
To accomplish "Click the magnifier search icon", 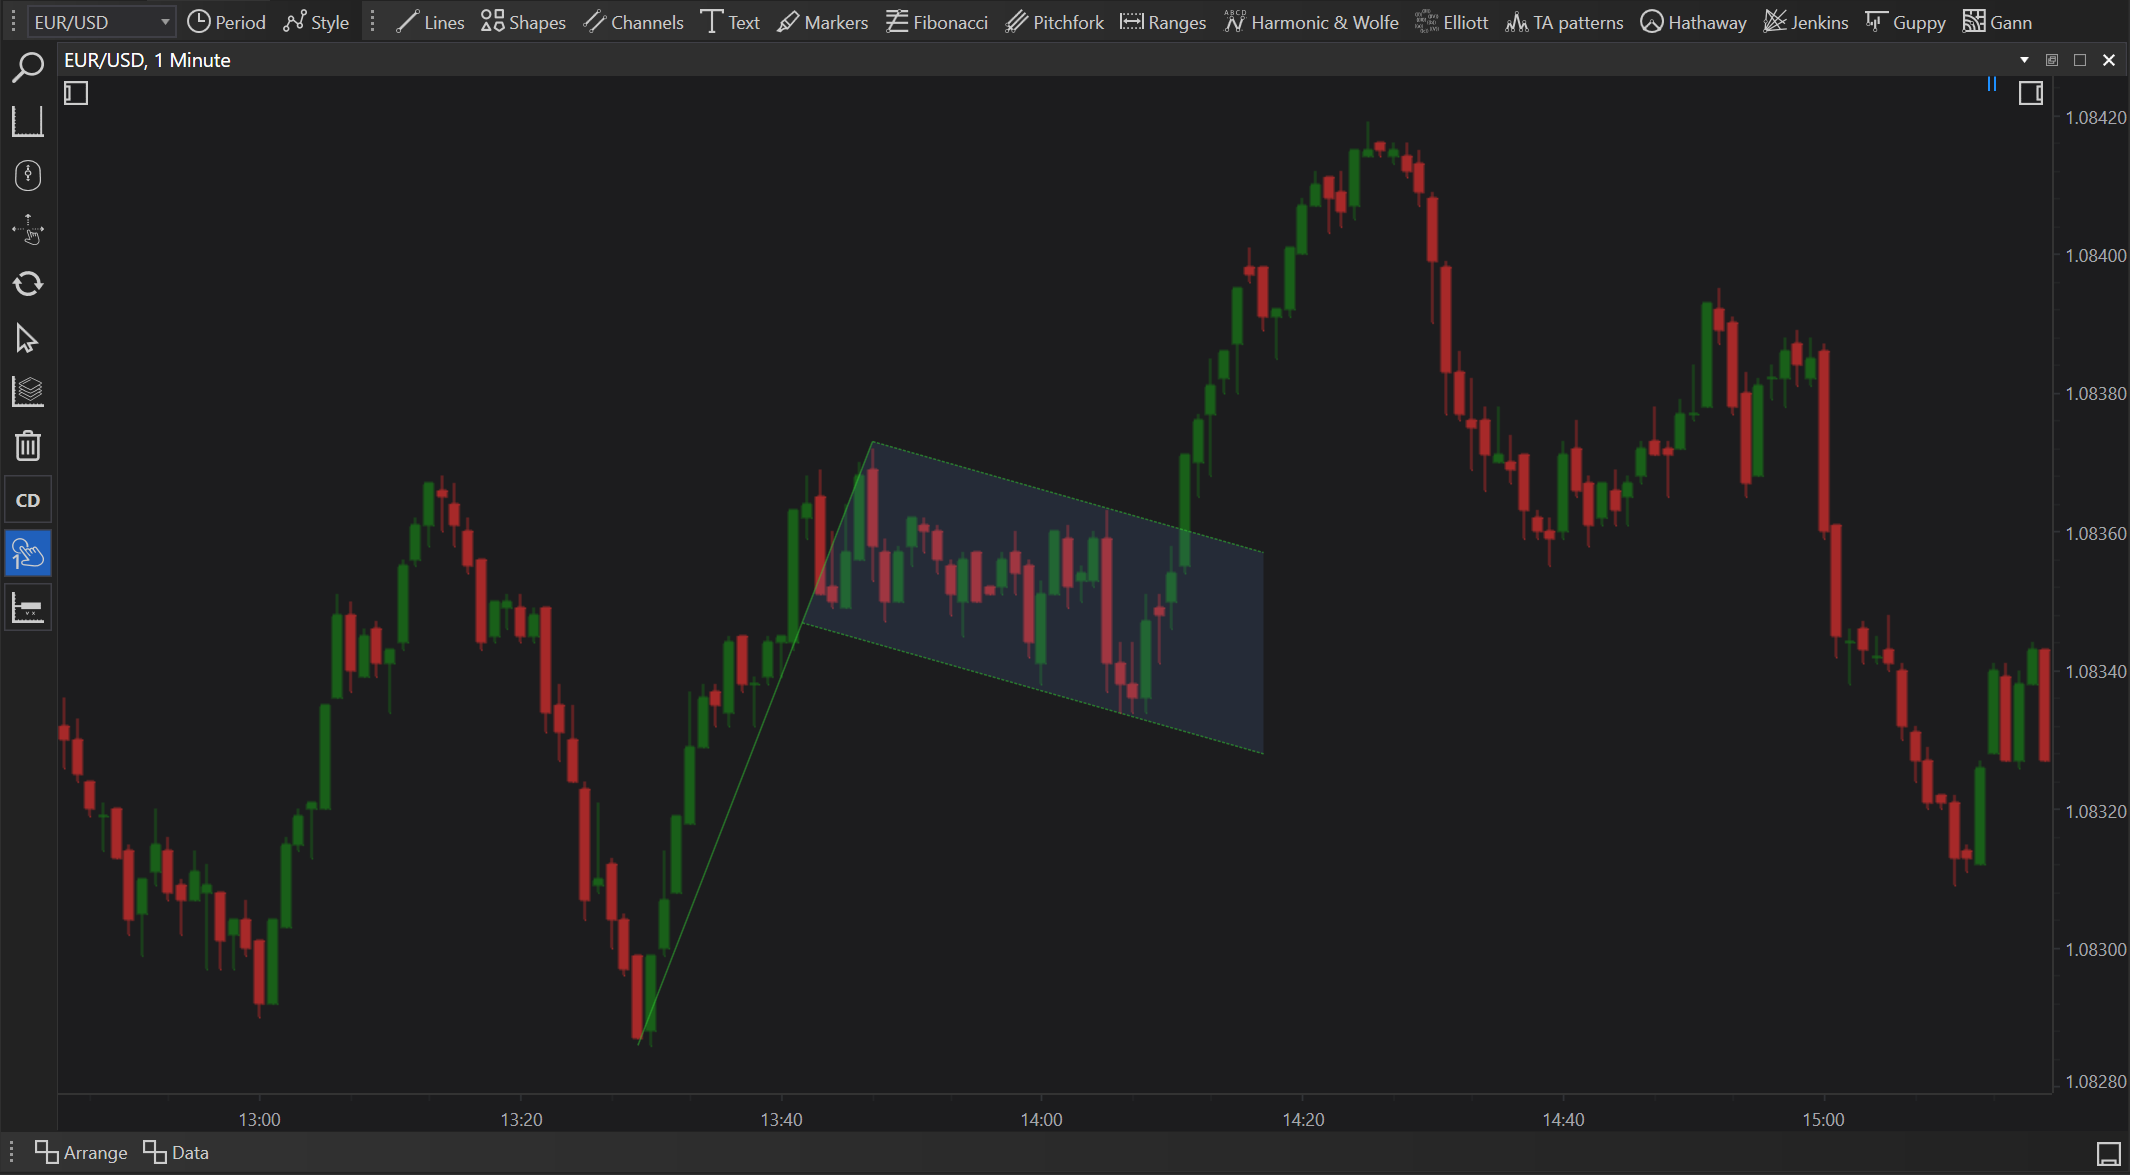I will (x=28, y=68).
